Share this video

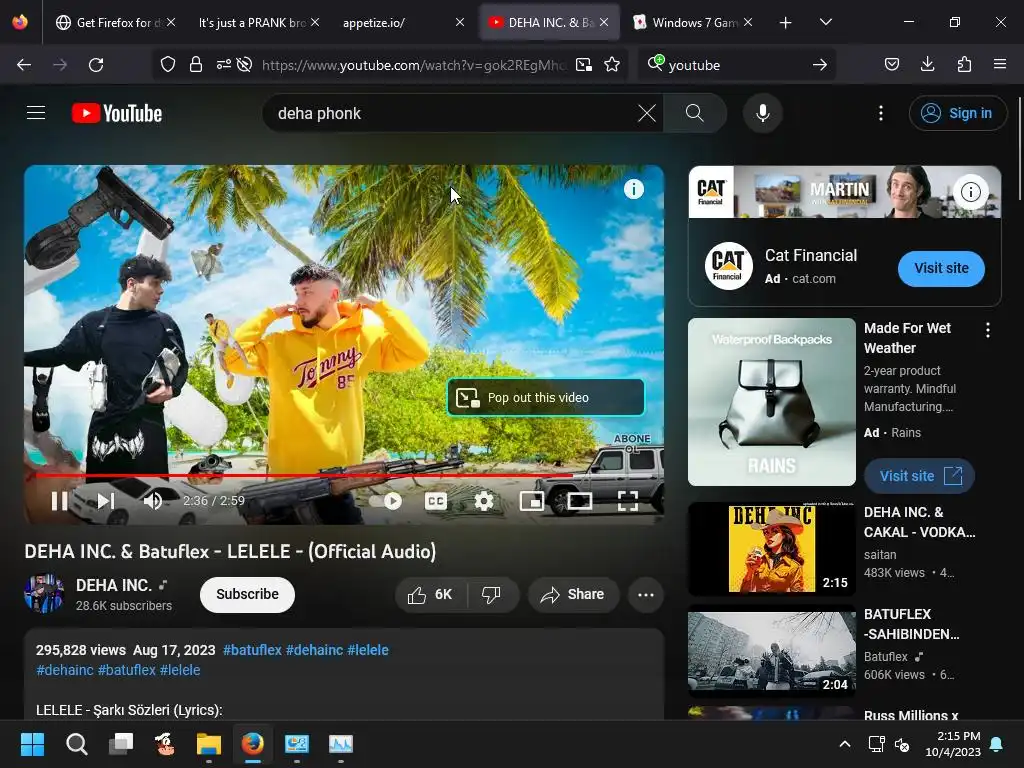[573, 594]
